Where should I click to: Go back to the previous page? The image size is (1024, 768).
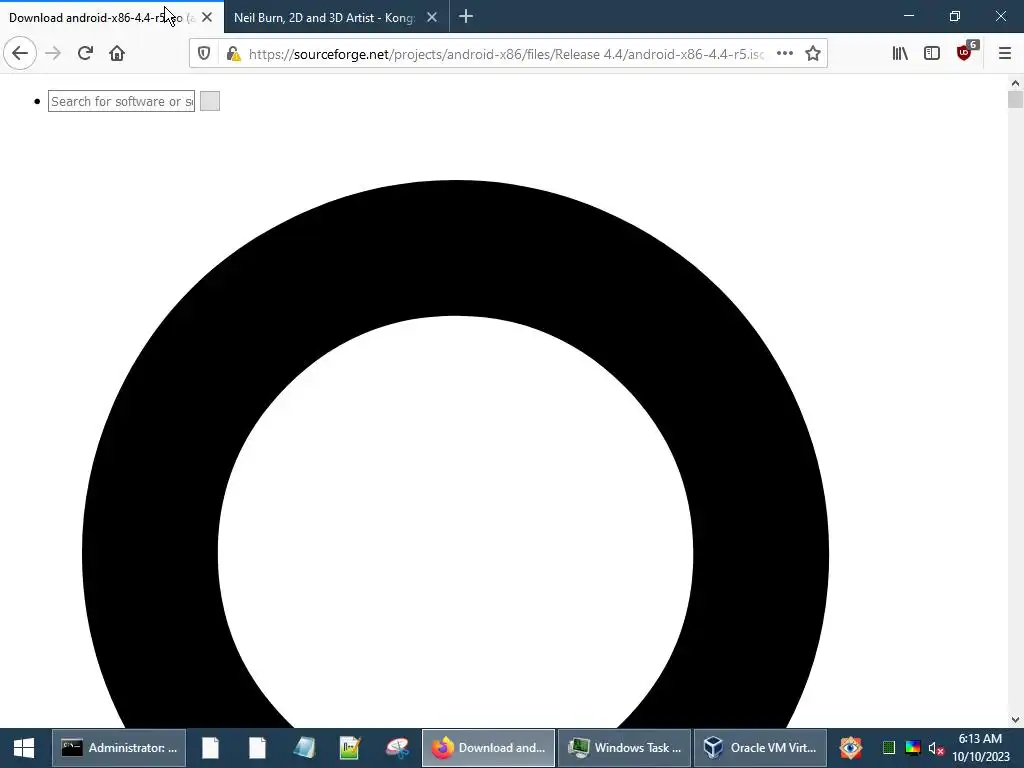pyautogui.click(x=20, y=53)
